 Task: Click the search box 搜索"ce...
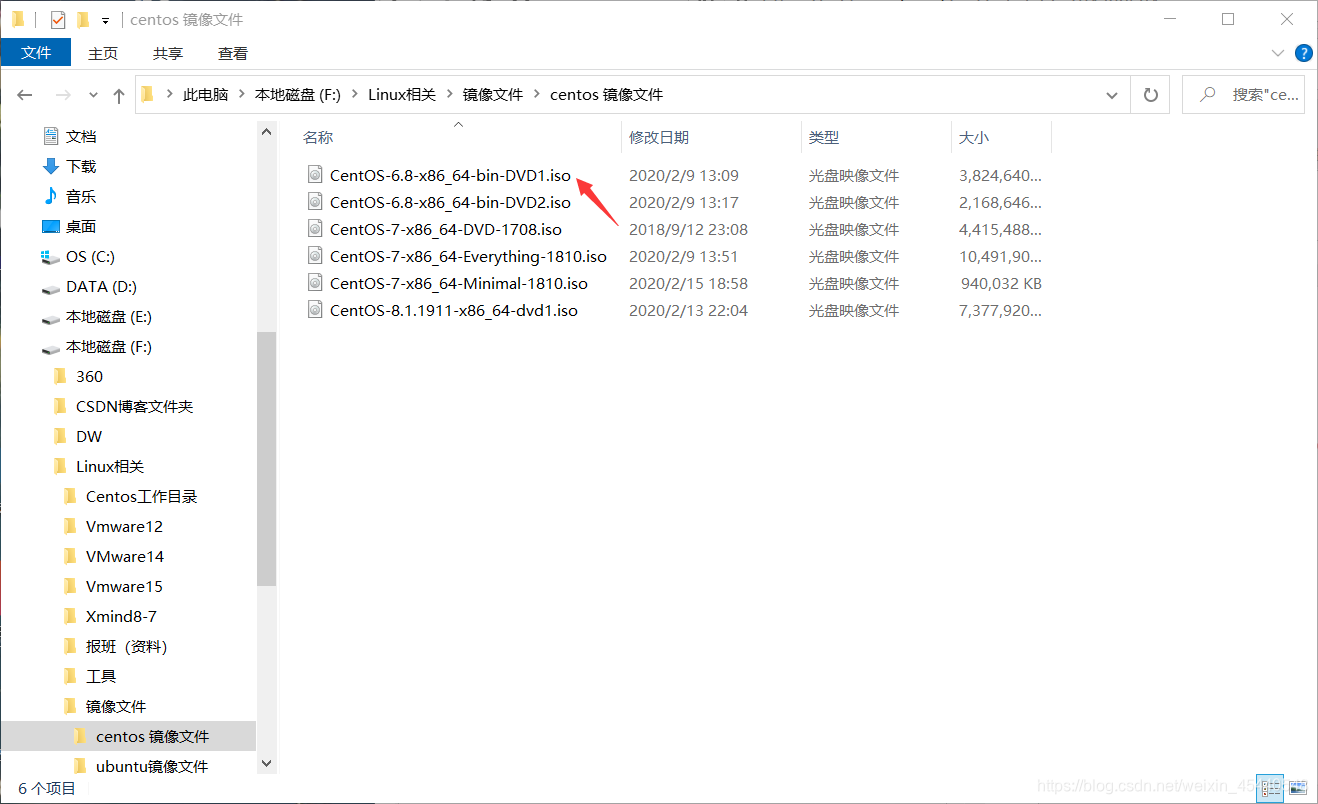pos(1243,95)
